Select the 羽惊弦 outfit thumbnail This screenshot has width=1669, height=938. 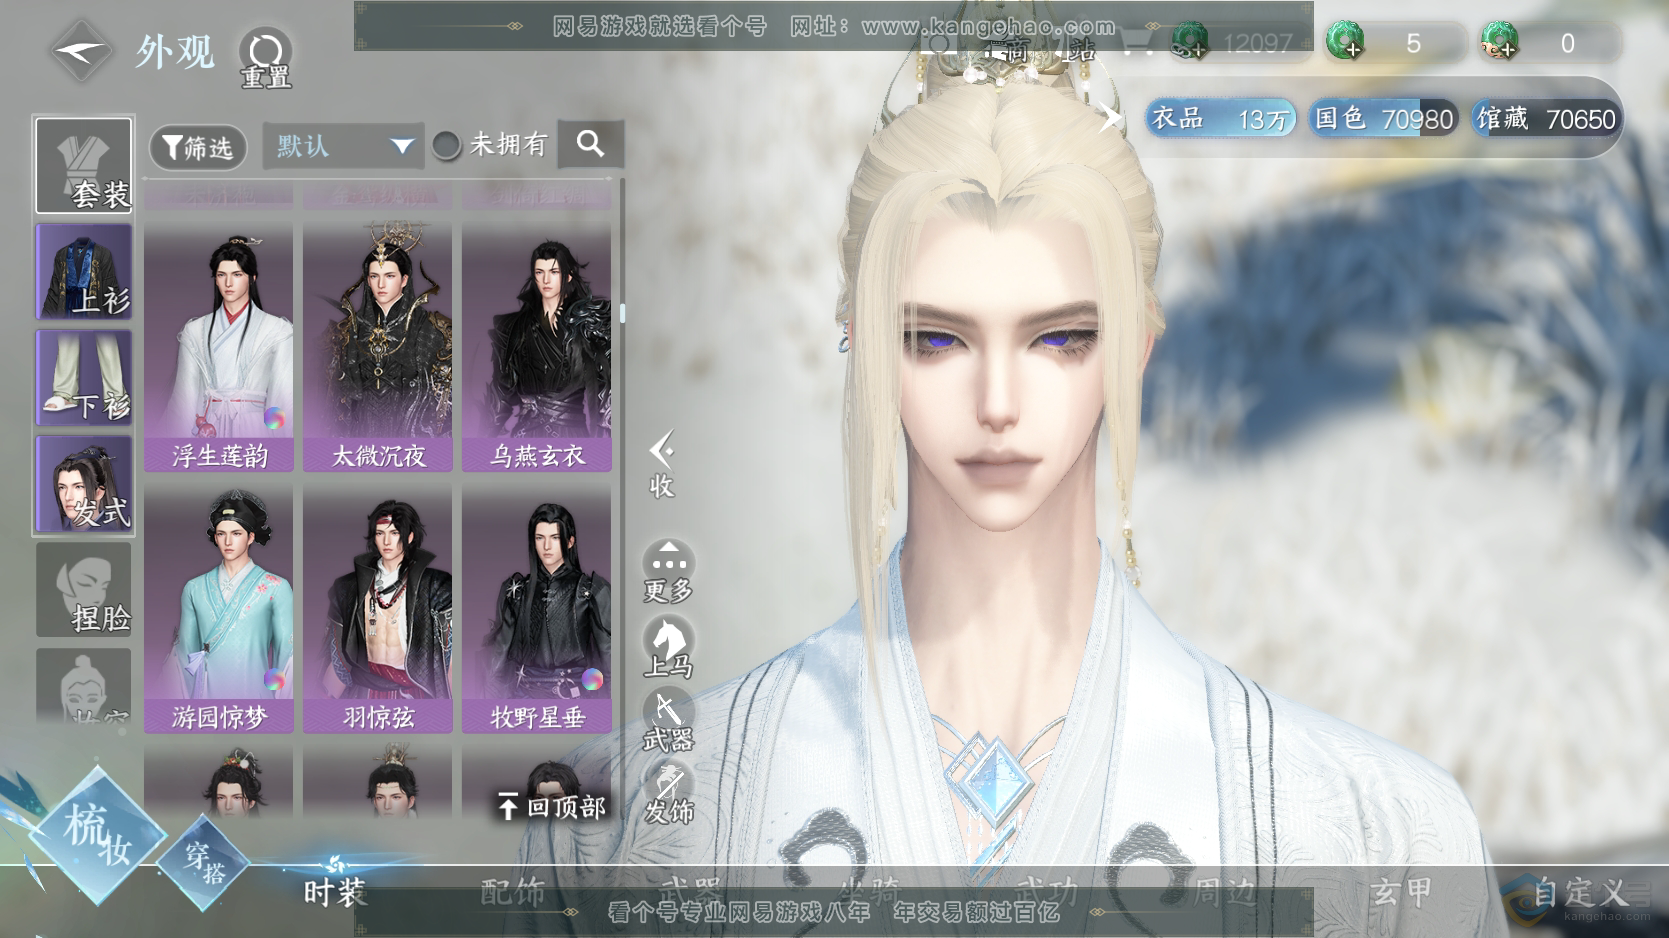pyautogui.click(x=378, y=609)
